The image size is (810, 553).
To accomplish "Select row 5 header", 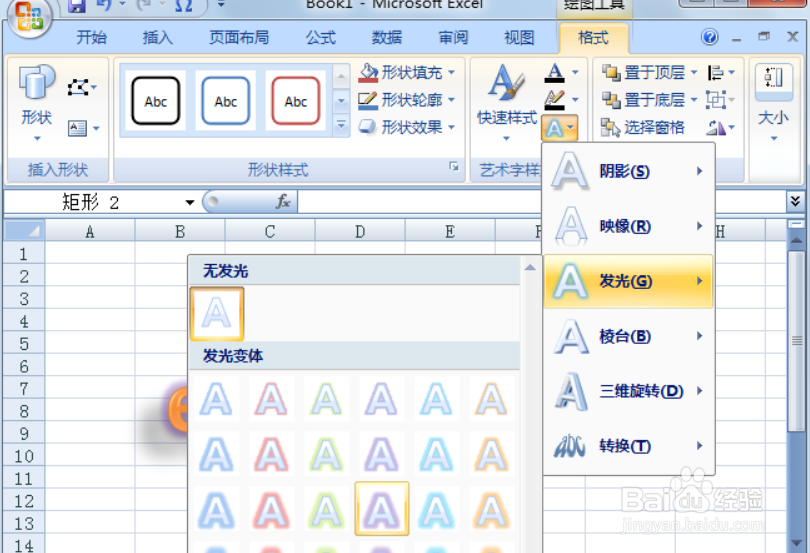I will click(24, 344).
